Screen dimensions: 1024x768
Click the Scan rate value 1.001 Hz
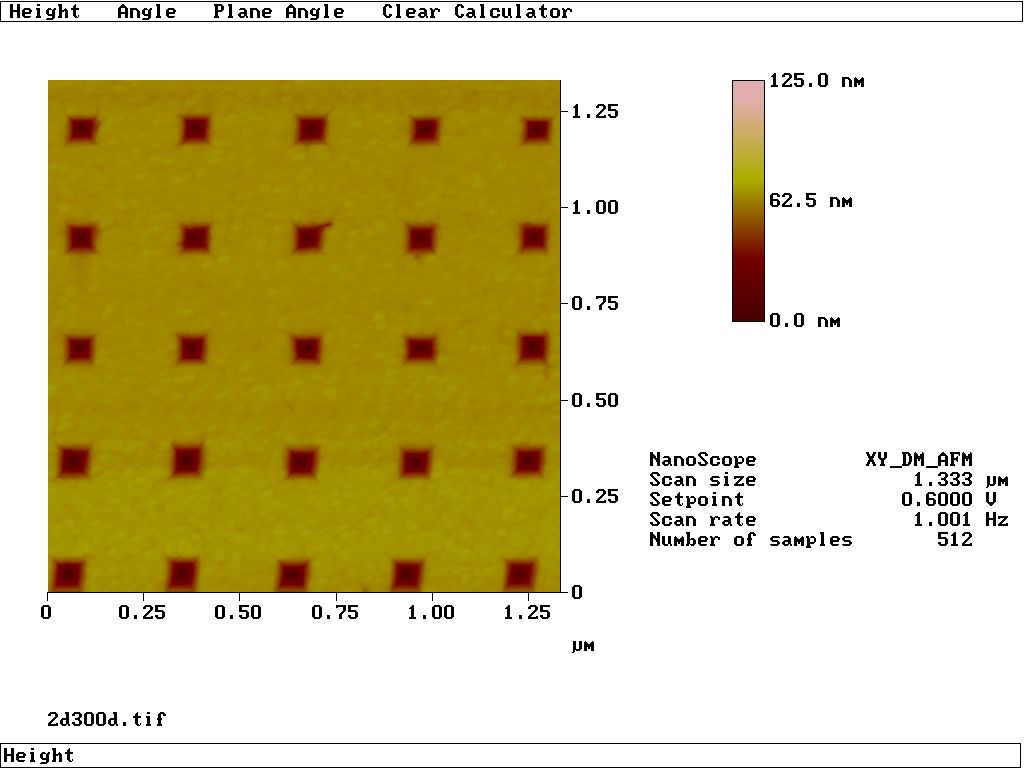pyautogui.click(x=960, y=520)
